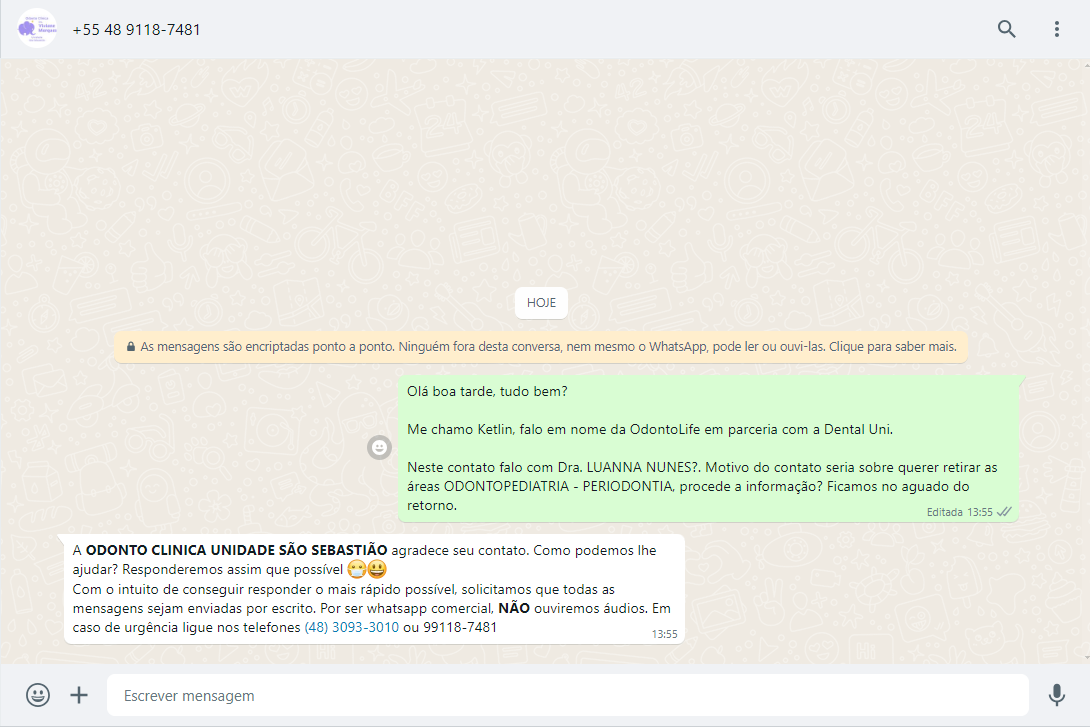1090x727 pixels.
Task: Click the Editada 13:55 timestamp
Action: pyautogui.click(x=959, y=512)
